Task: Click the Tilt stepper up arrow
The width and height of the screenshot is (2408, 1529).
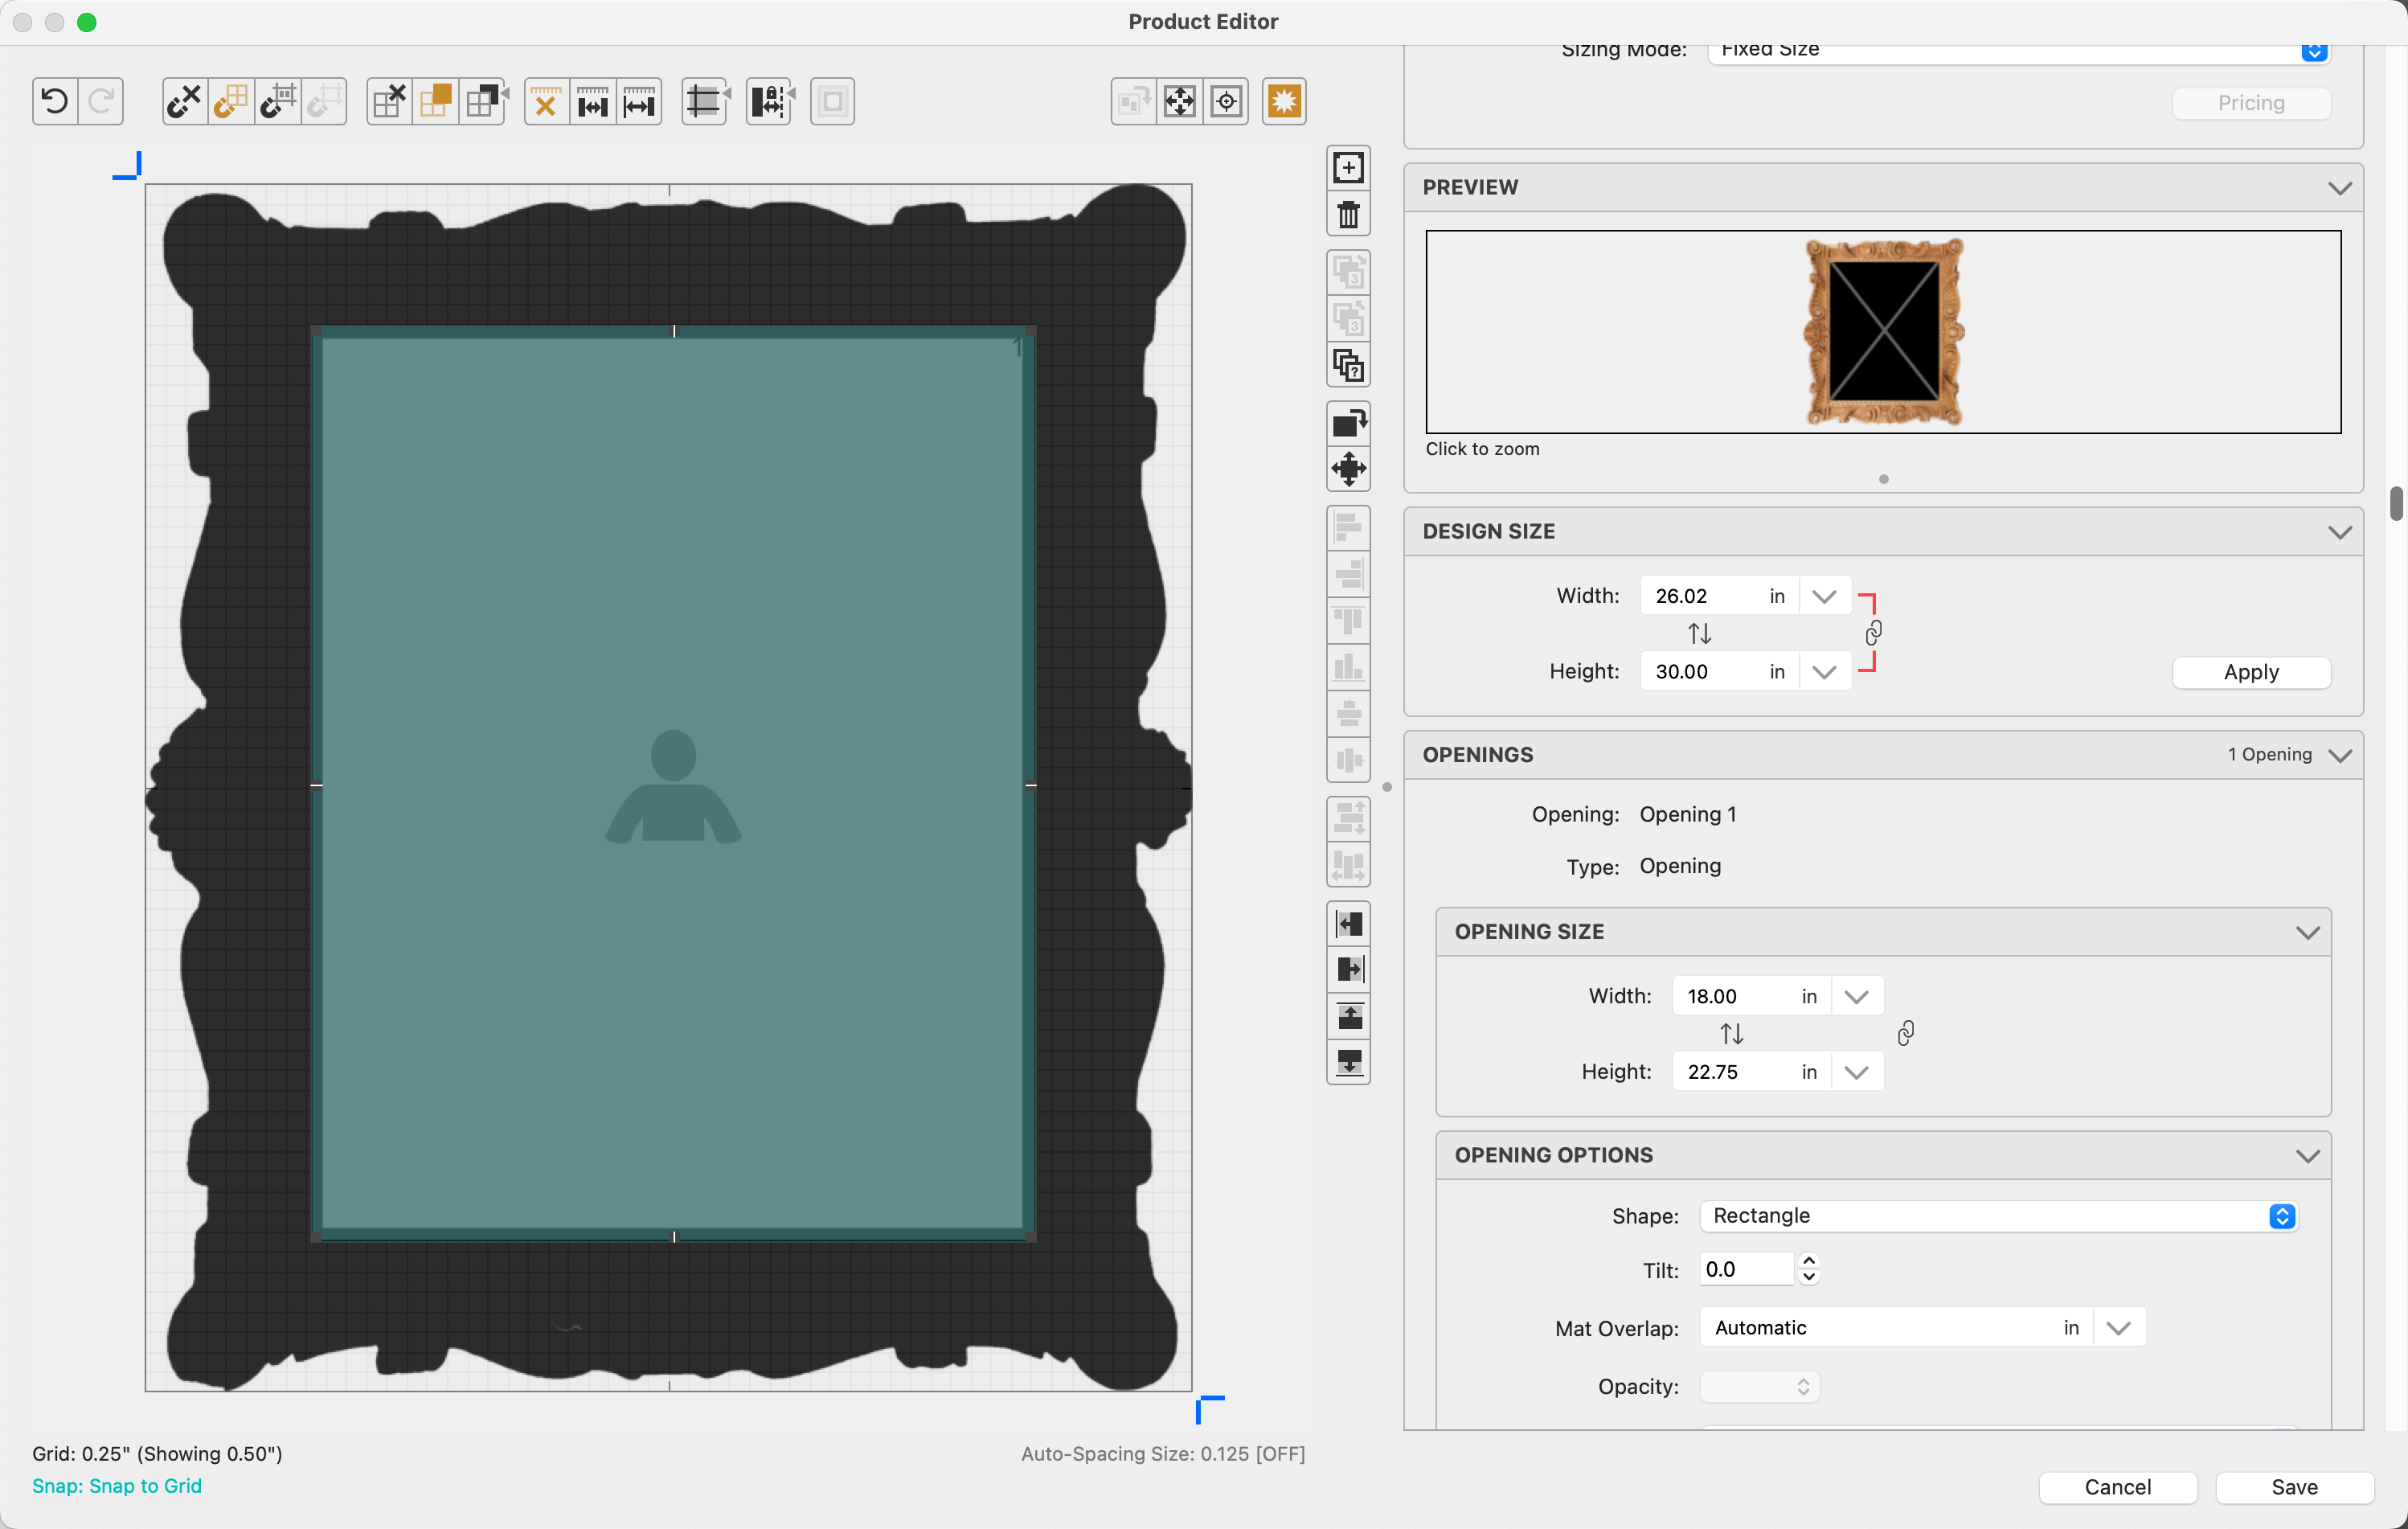Action: pyautogui.click(x=1808, y=1261)
